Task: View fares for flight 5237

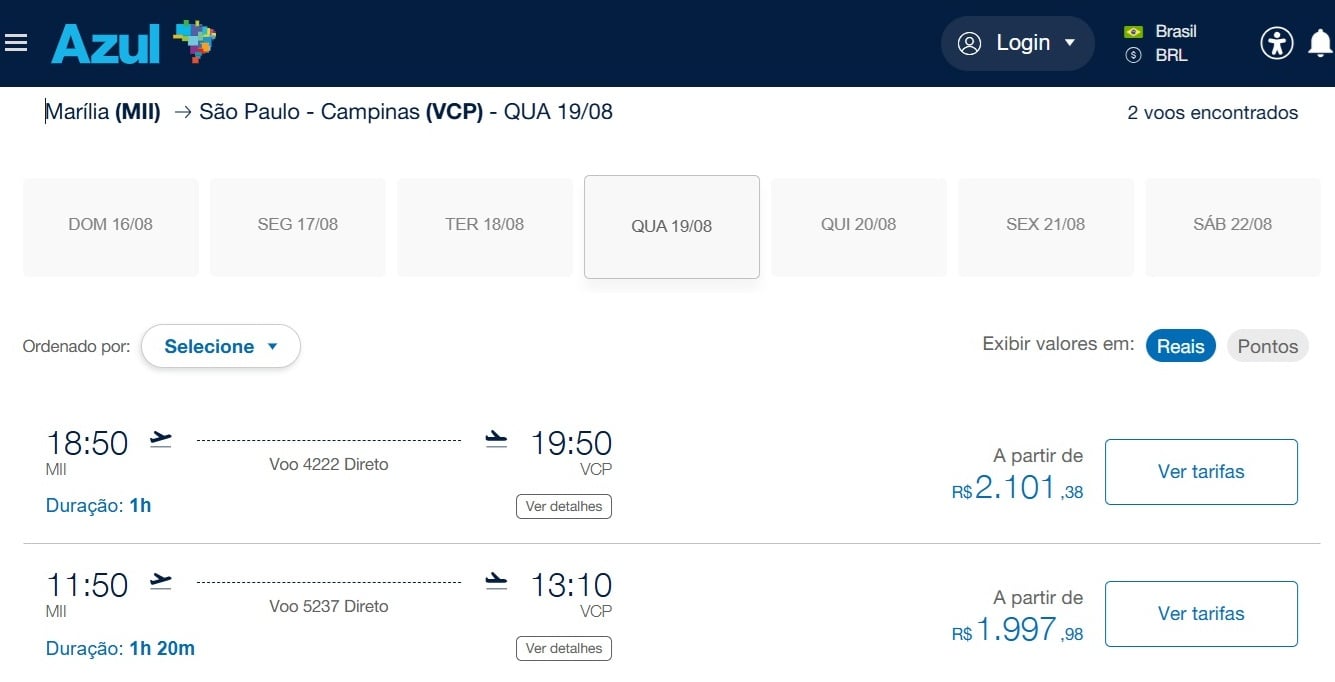Action: click(1201, 614)
